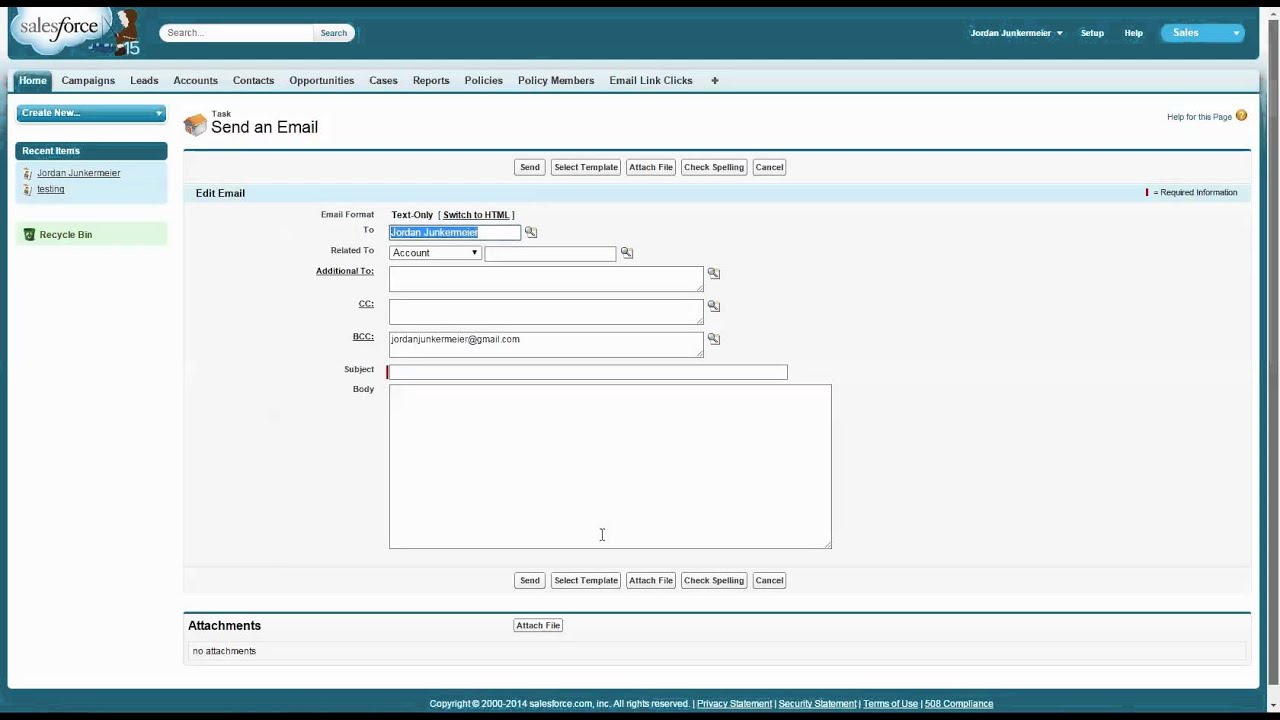Click Attach File in Attachments section
1280x720 pixels.
click(x=538, y=625)
